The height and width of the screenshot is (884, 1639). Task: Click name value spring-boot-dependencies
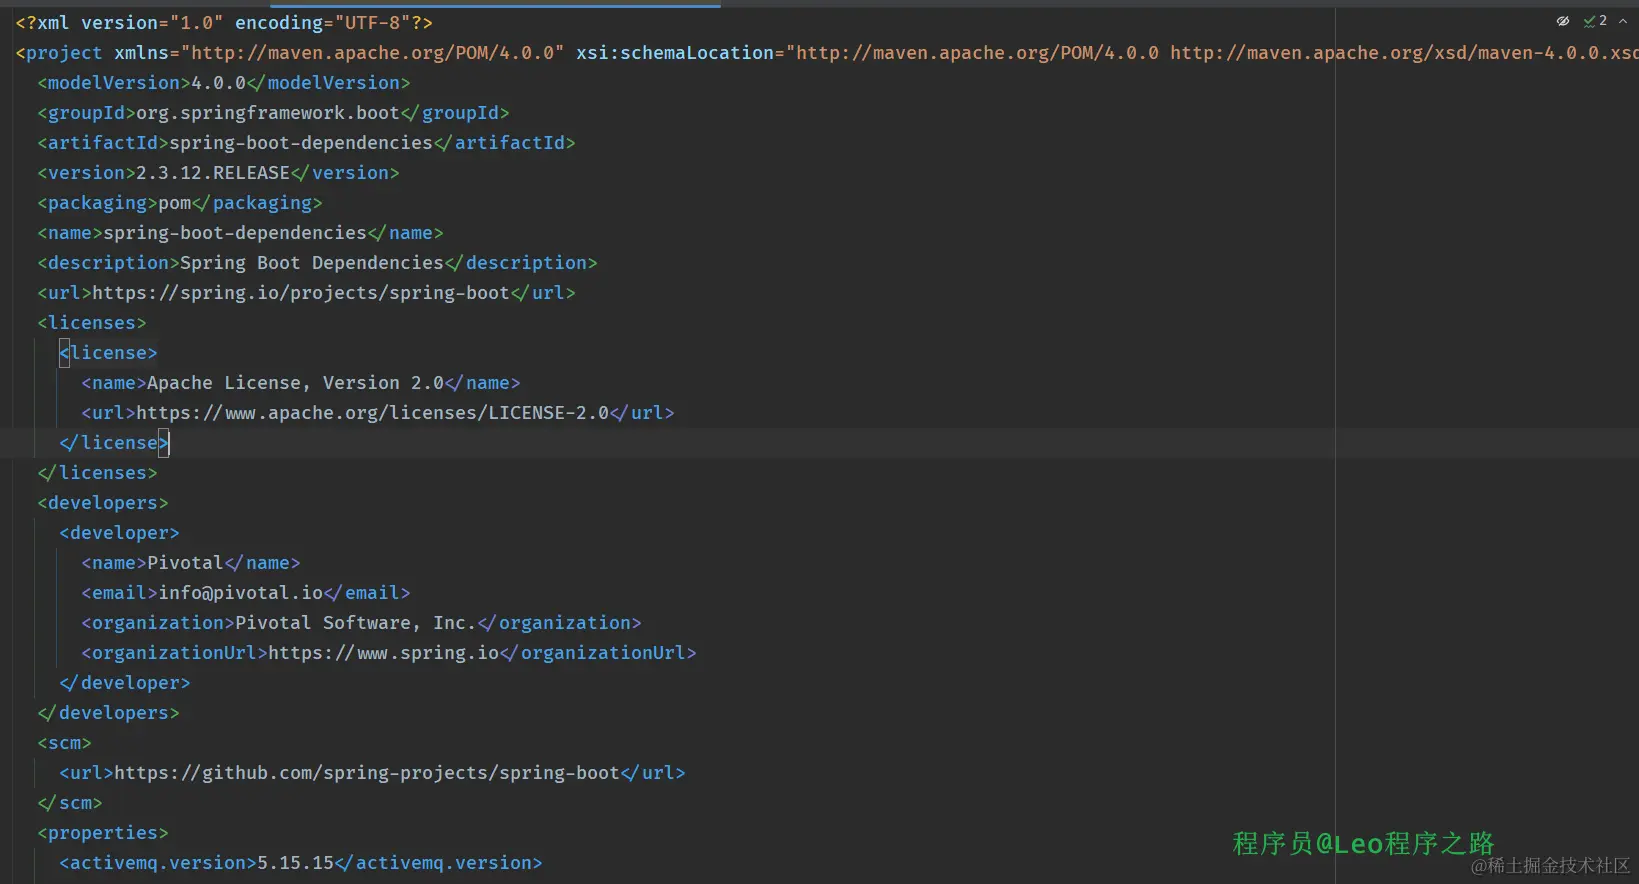pyautogui.click(x=235, y=233)
